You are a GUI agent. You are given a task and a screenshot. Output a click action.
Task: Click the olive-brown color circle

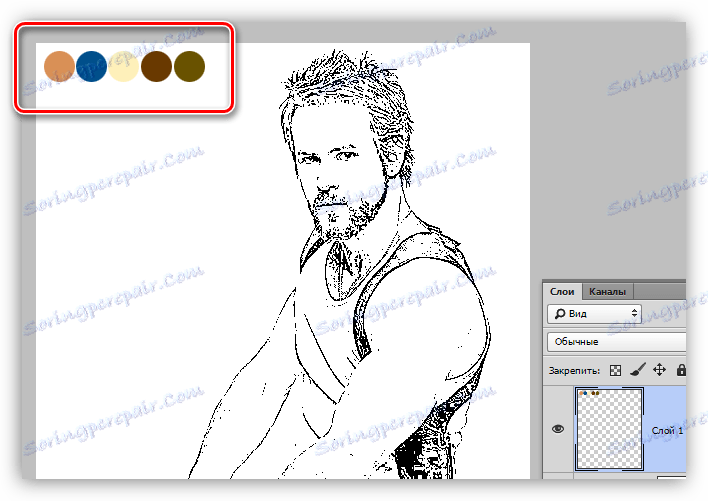tap(190, 66)
